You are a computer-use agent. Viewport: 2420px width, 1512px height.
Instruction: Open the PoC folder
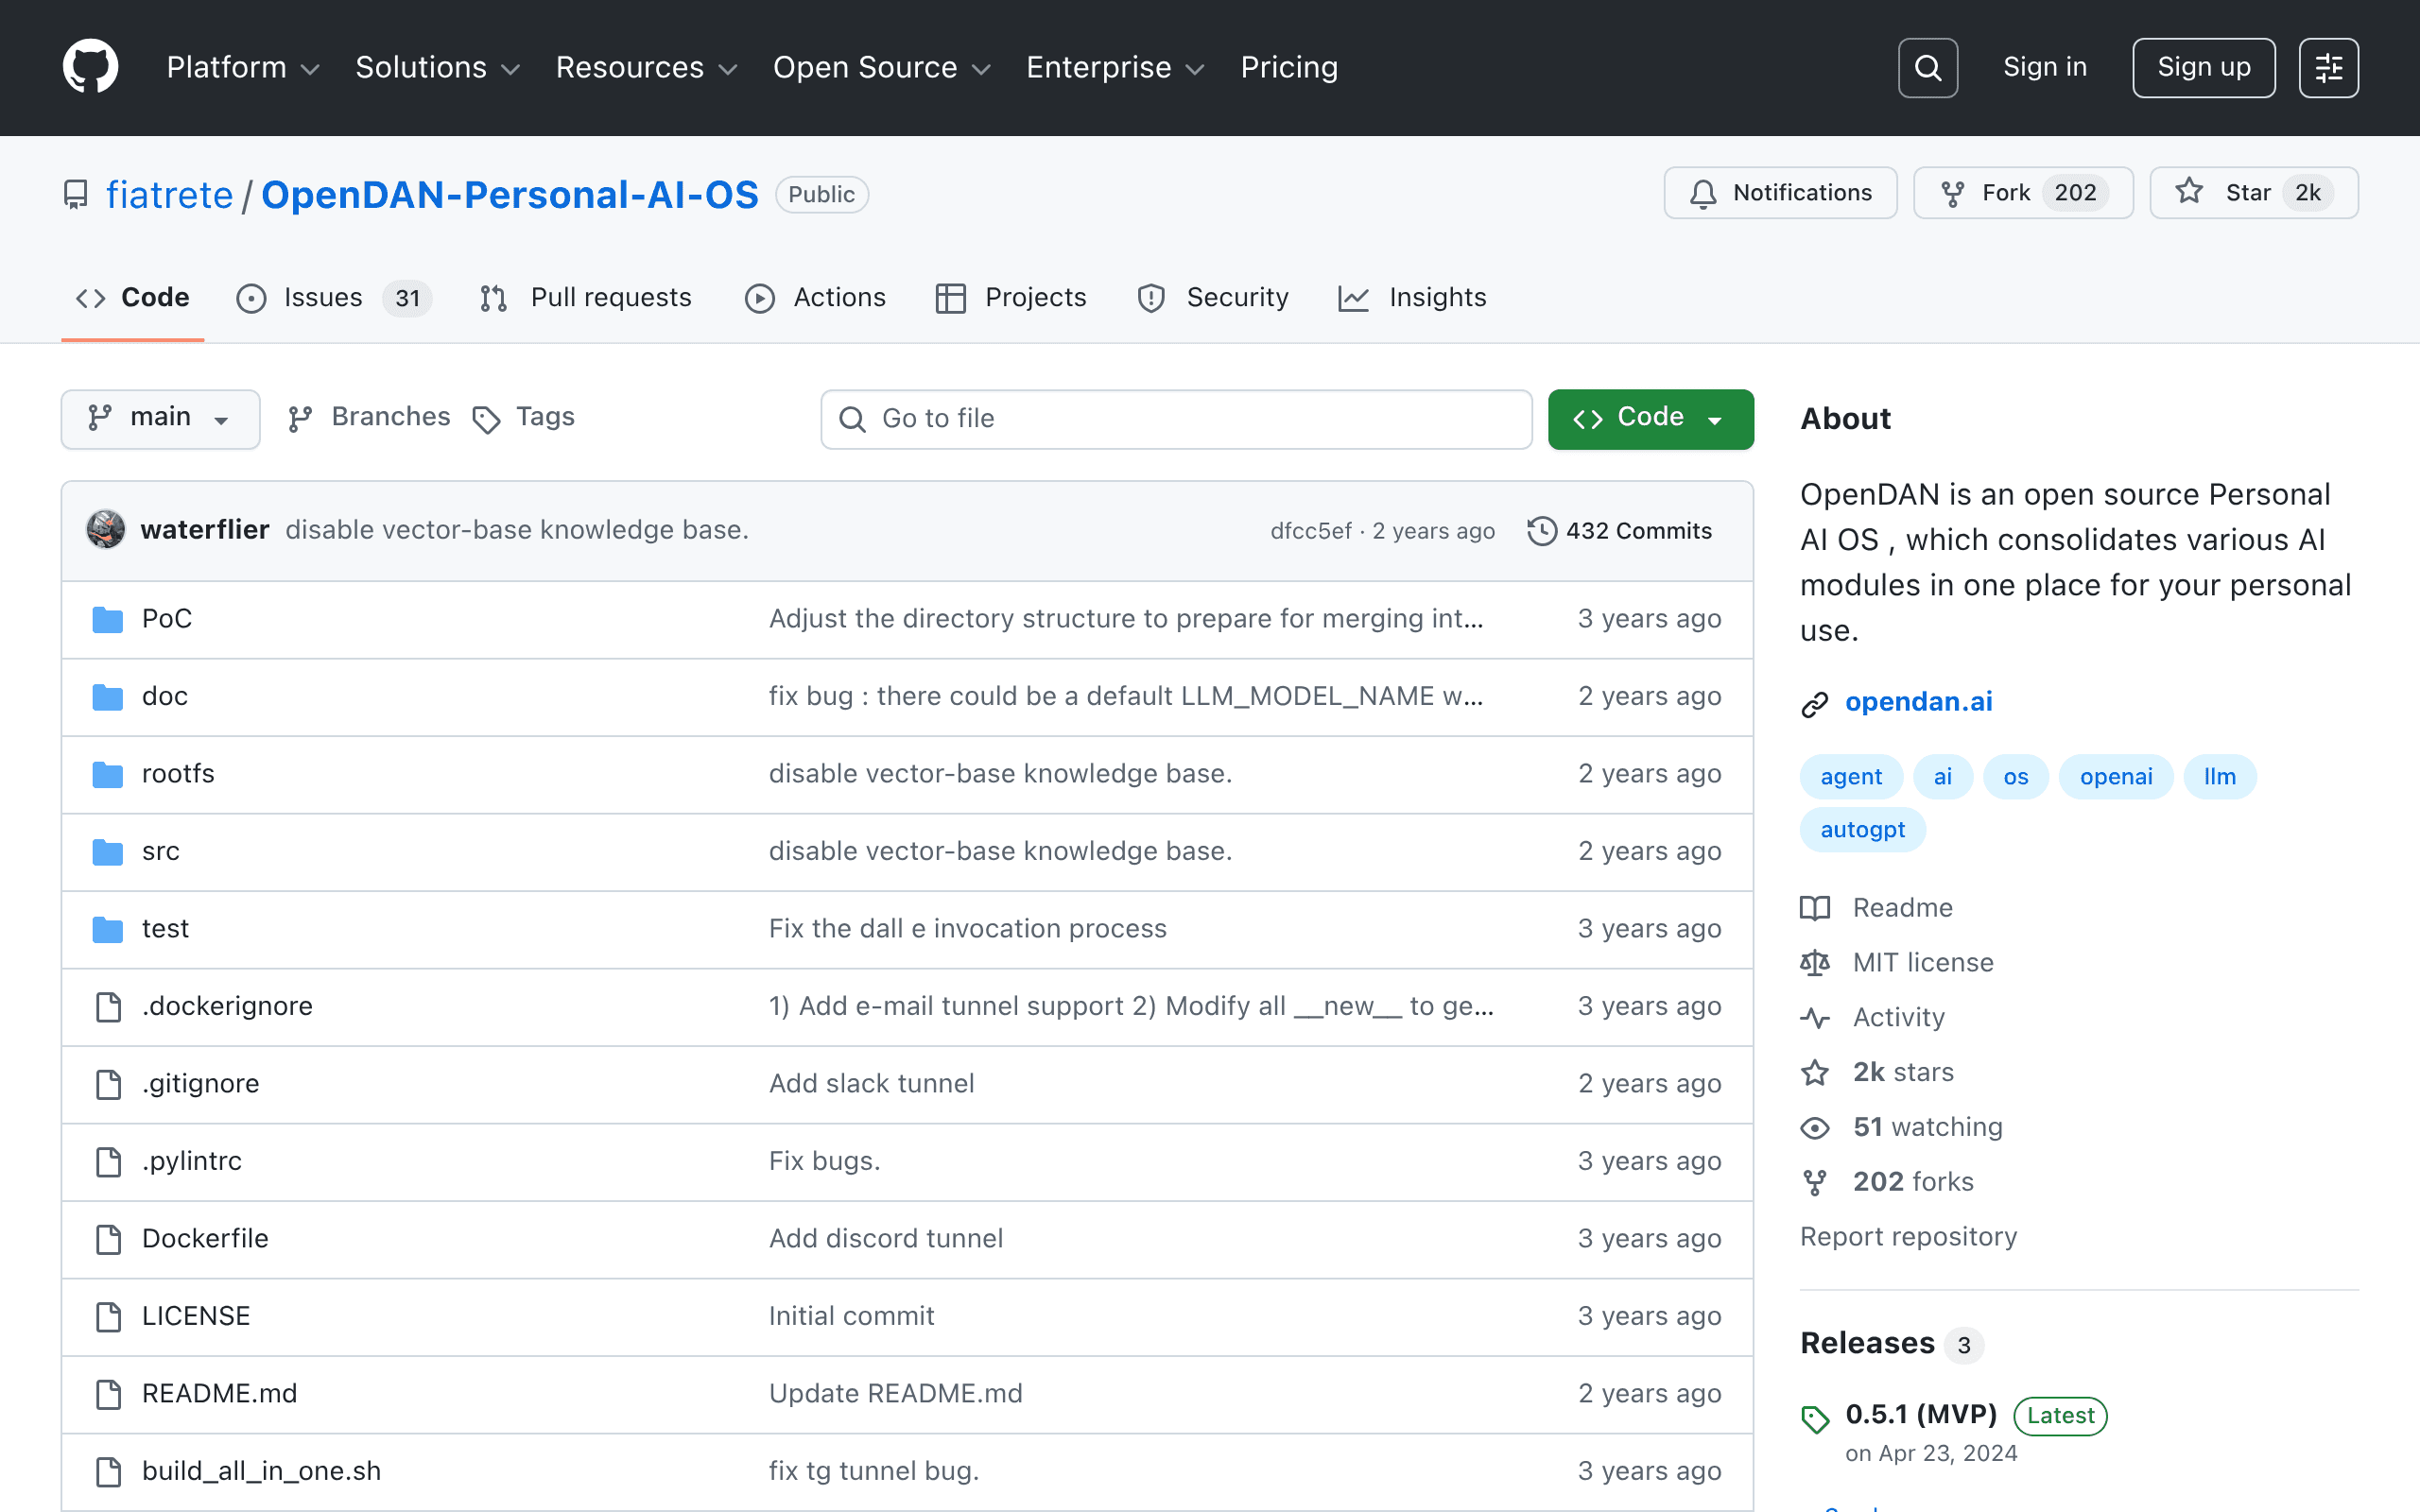pyautogui.click(x=167, y=618)
